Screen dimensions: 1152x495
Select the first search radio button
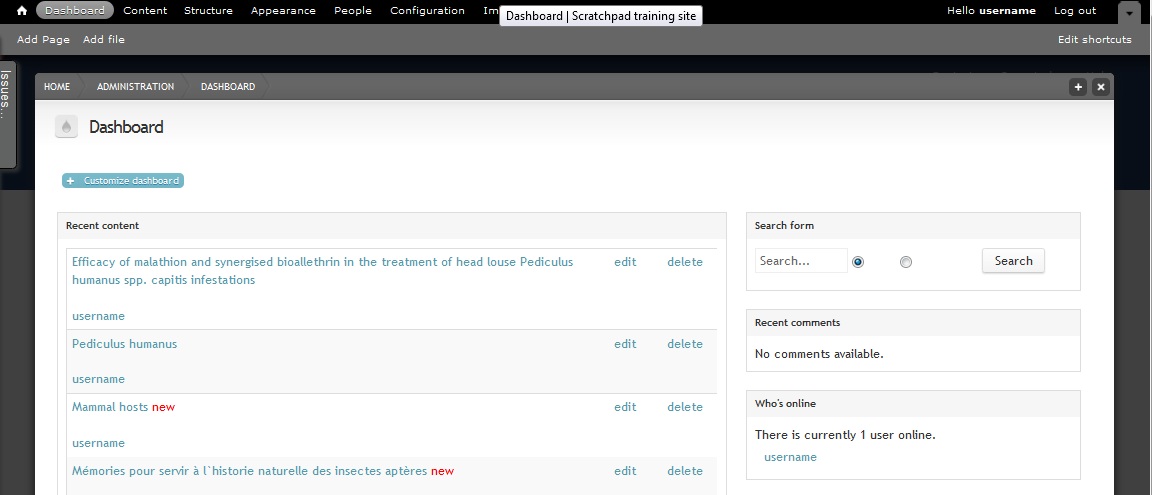(858, 261)
